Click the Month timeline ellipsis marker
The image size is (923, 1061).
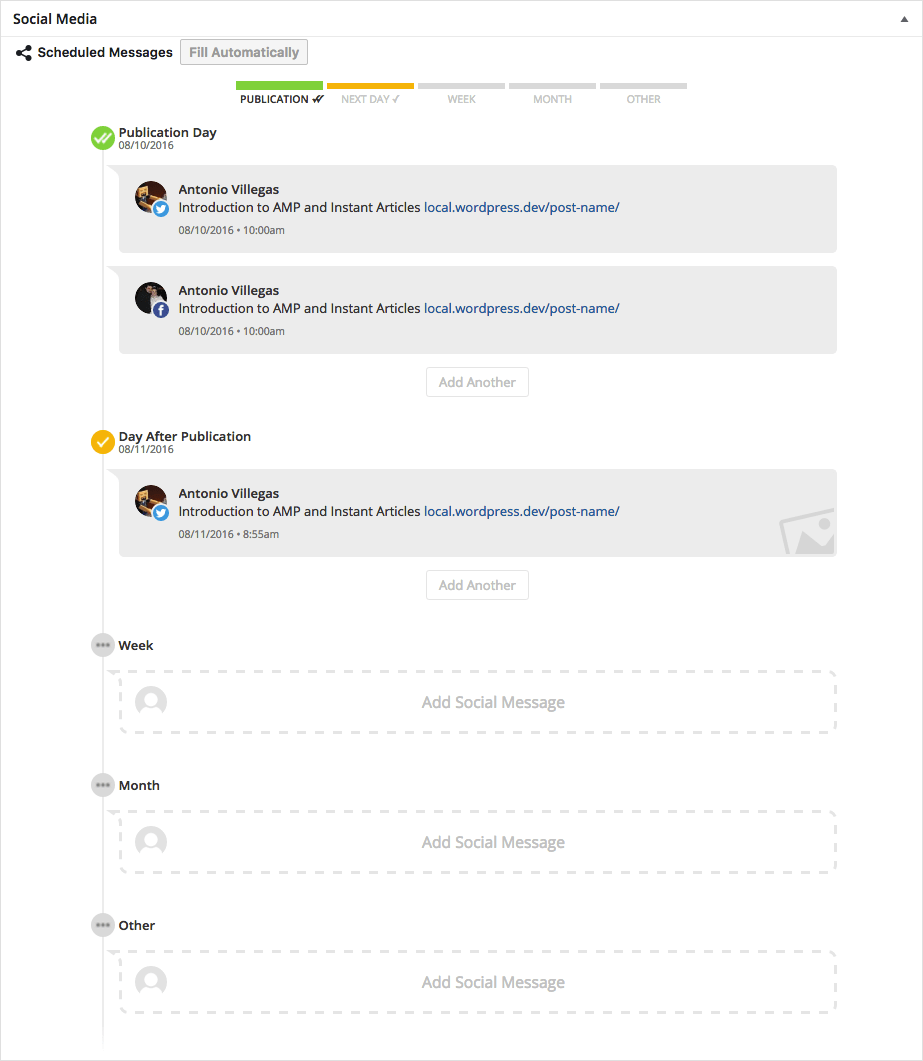[x=103, y=785]
